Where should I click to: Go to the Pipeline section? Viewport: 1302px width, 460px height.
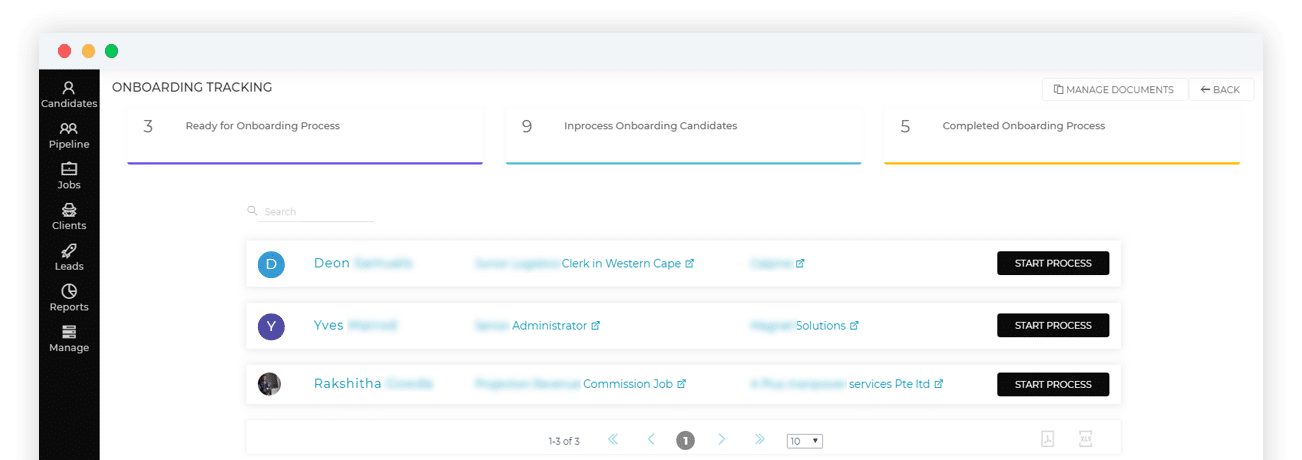pos(68,136)
